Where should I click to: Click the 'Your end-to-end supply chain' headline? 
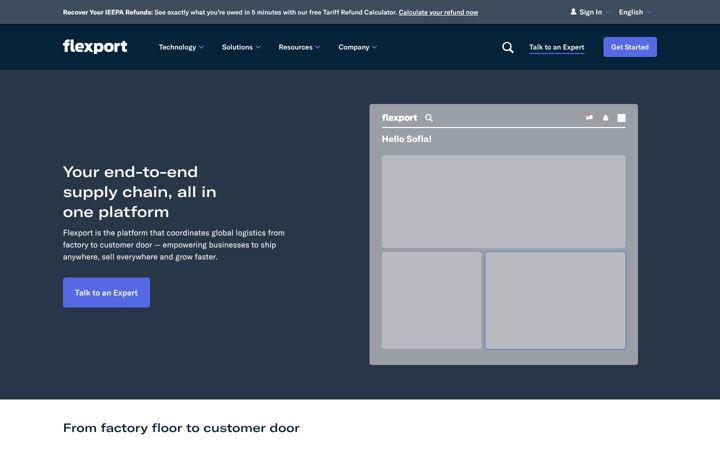(x=140, y=192)
